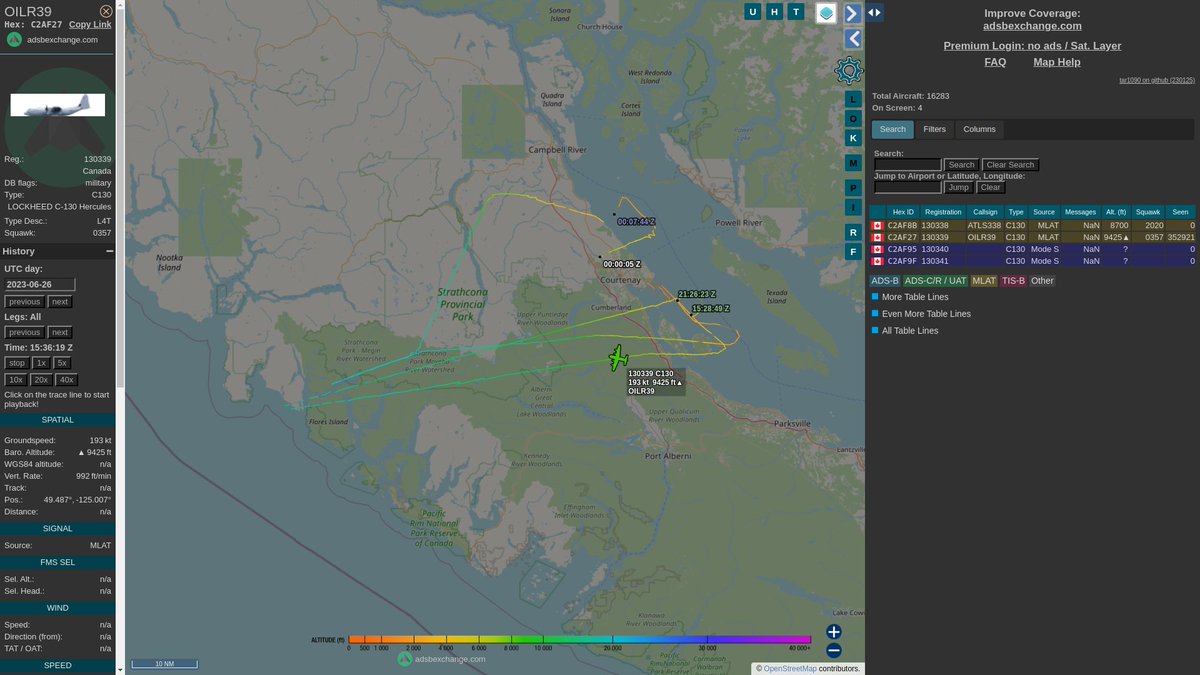Sort table by Hex ID column
1200x675 pixels.
tap(903, 212)
